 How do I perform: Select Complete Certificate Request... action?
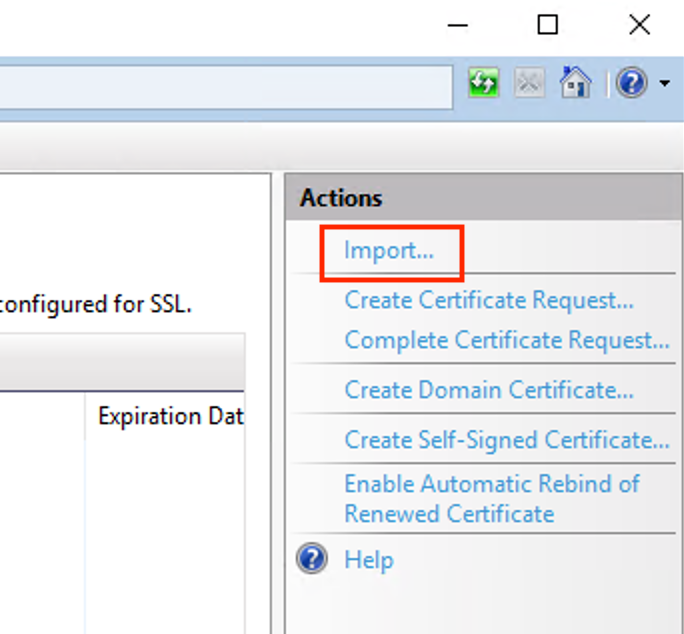point(507,340)
